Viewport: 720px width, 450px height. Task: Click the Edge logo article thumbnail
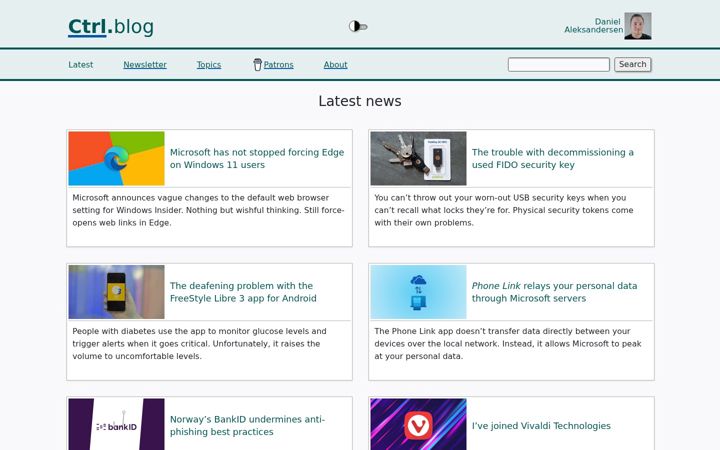click(x=117, y=158)
